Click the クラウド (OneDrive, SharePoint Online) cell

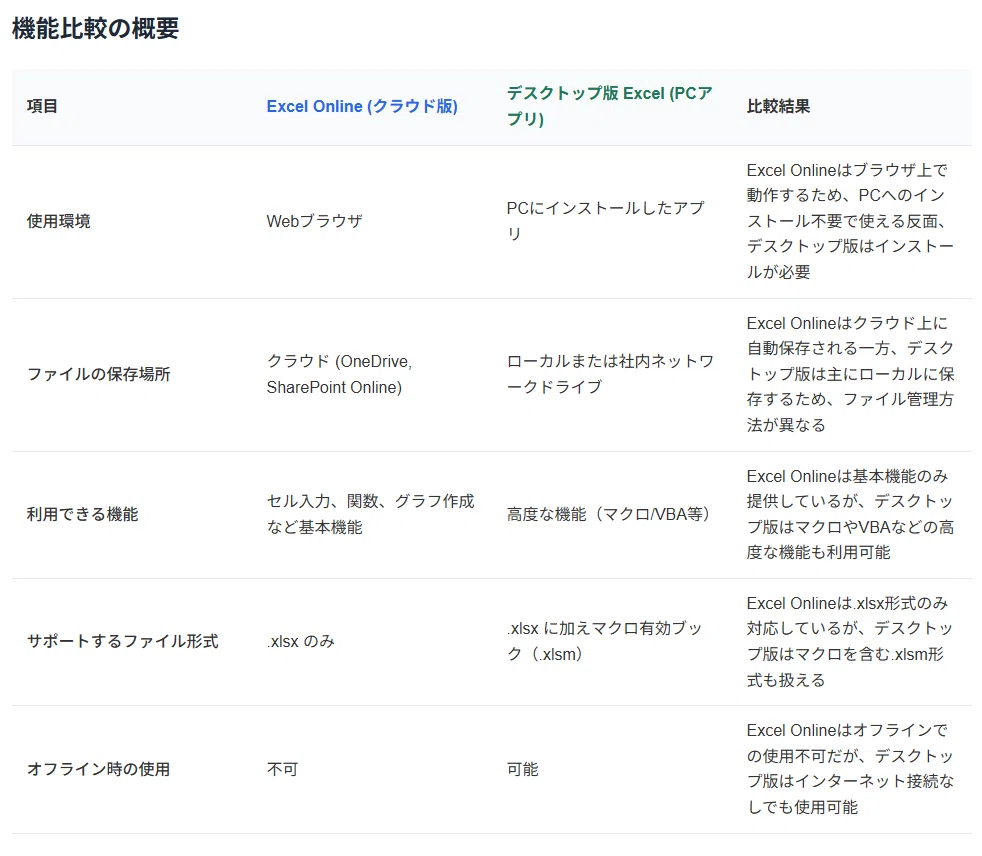[339, 374]
